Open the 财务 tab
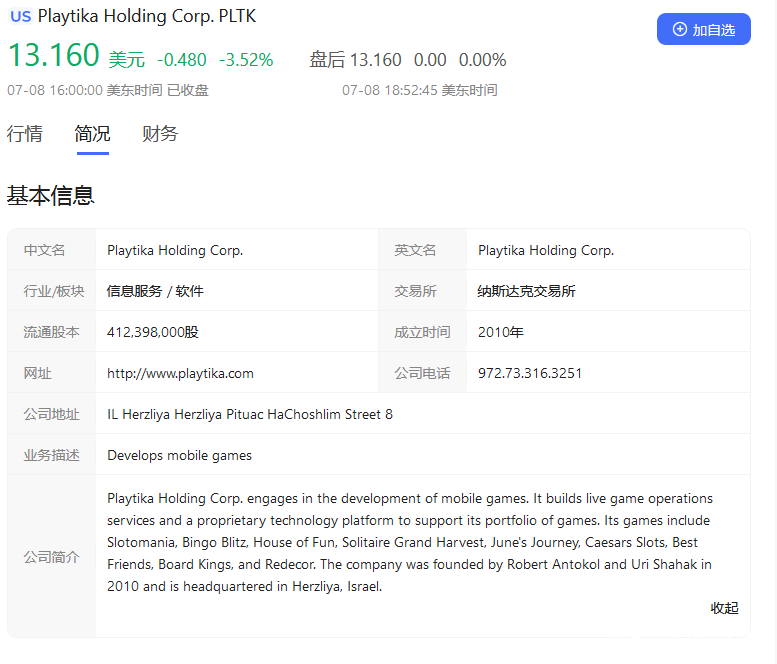 [x=160, y=134]
